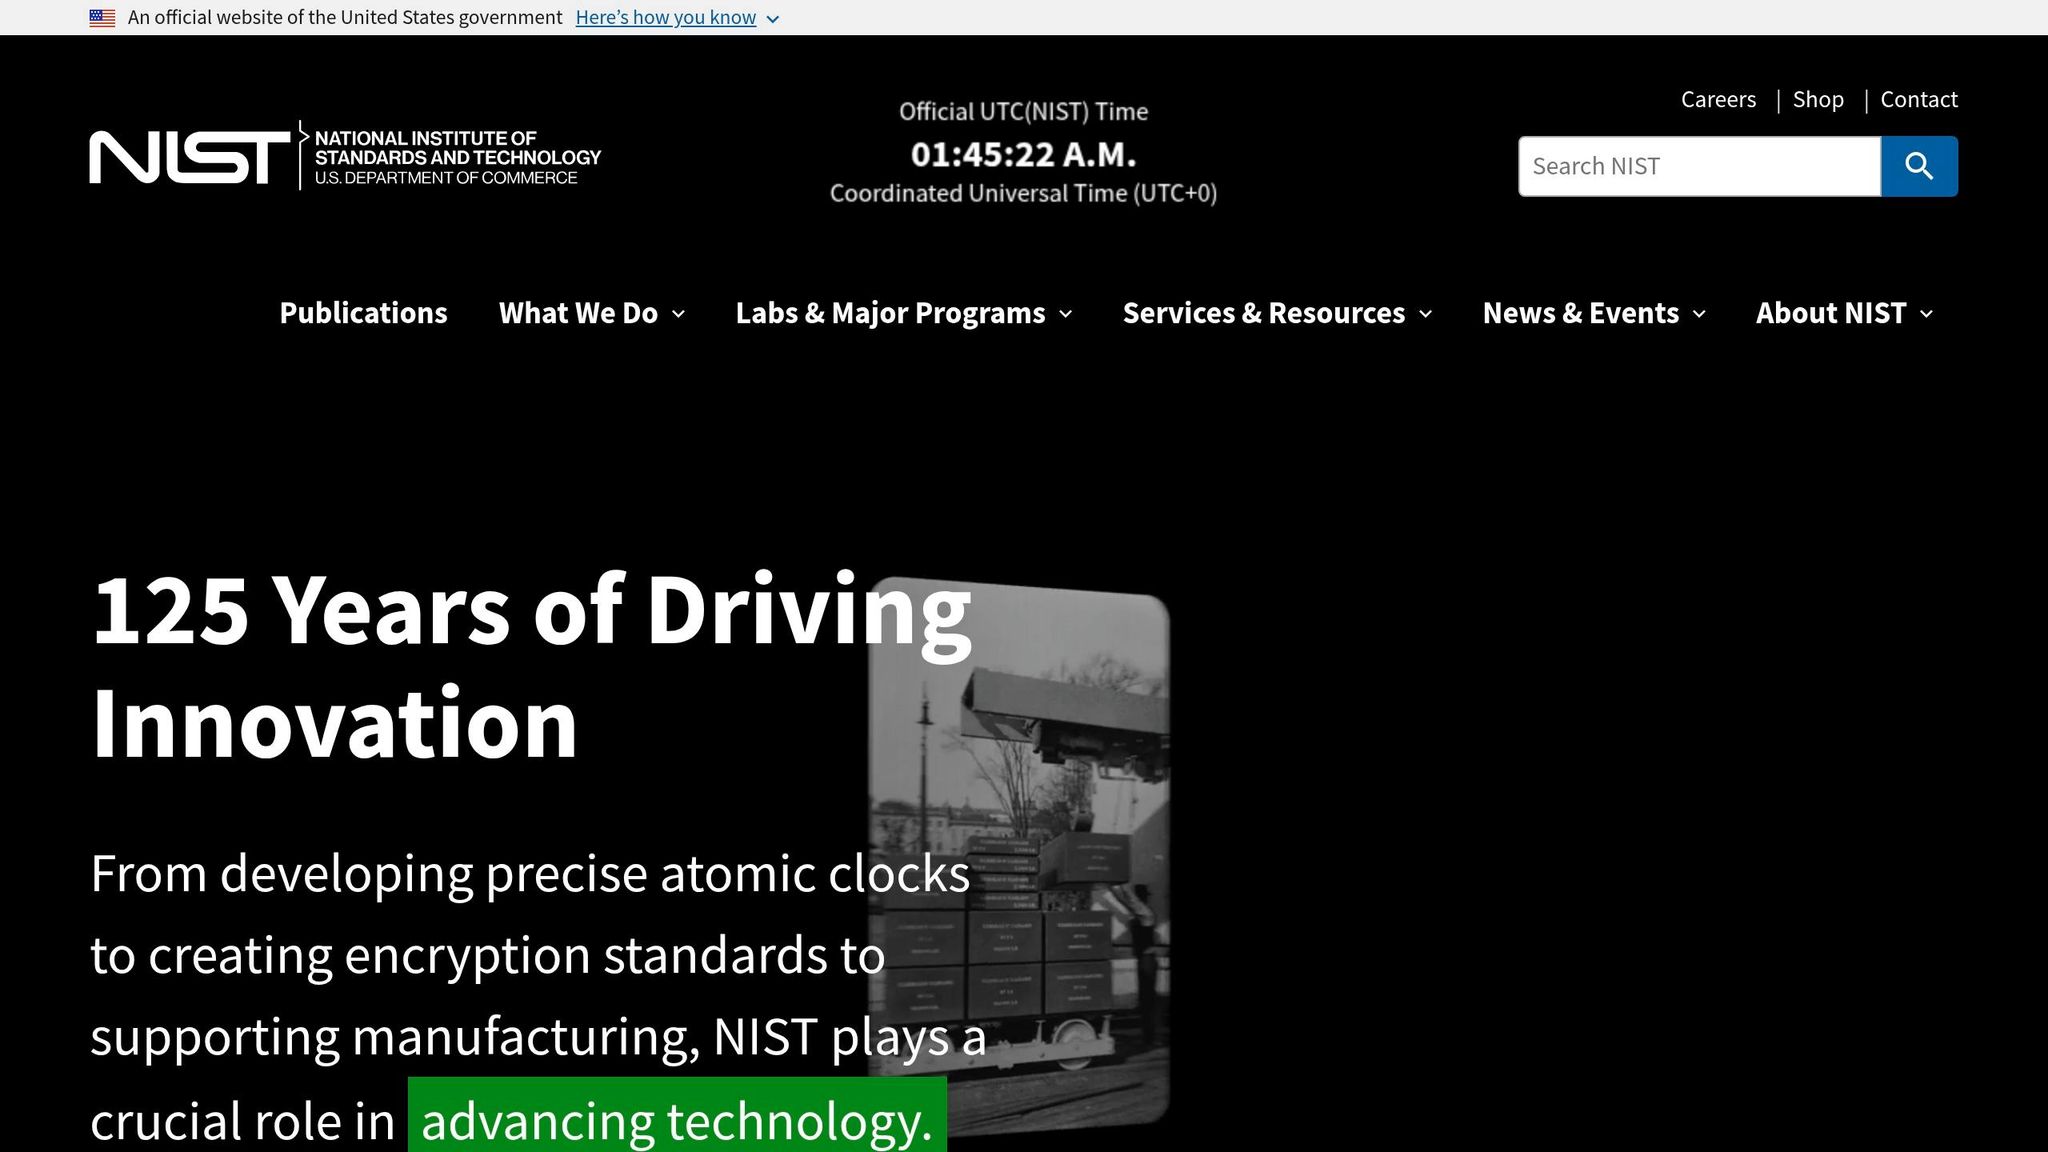Click the U.S. flag icon in the banner
Viewport: 2048px width, 1152px height.
(102, 17)
